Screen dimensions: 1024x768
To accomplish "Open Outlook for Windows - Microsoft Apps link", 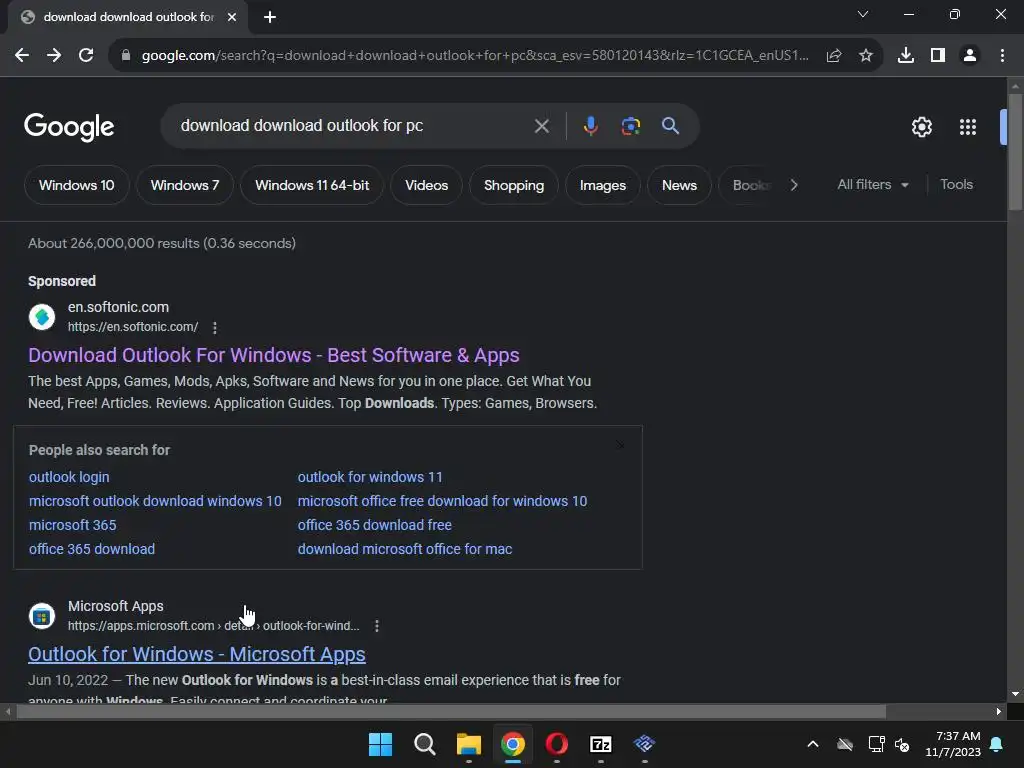I will (x=197, y=654).
